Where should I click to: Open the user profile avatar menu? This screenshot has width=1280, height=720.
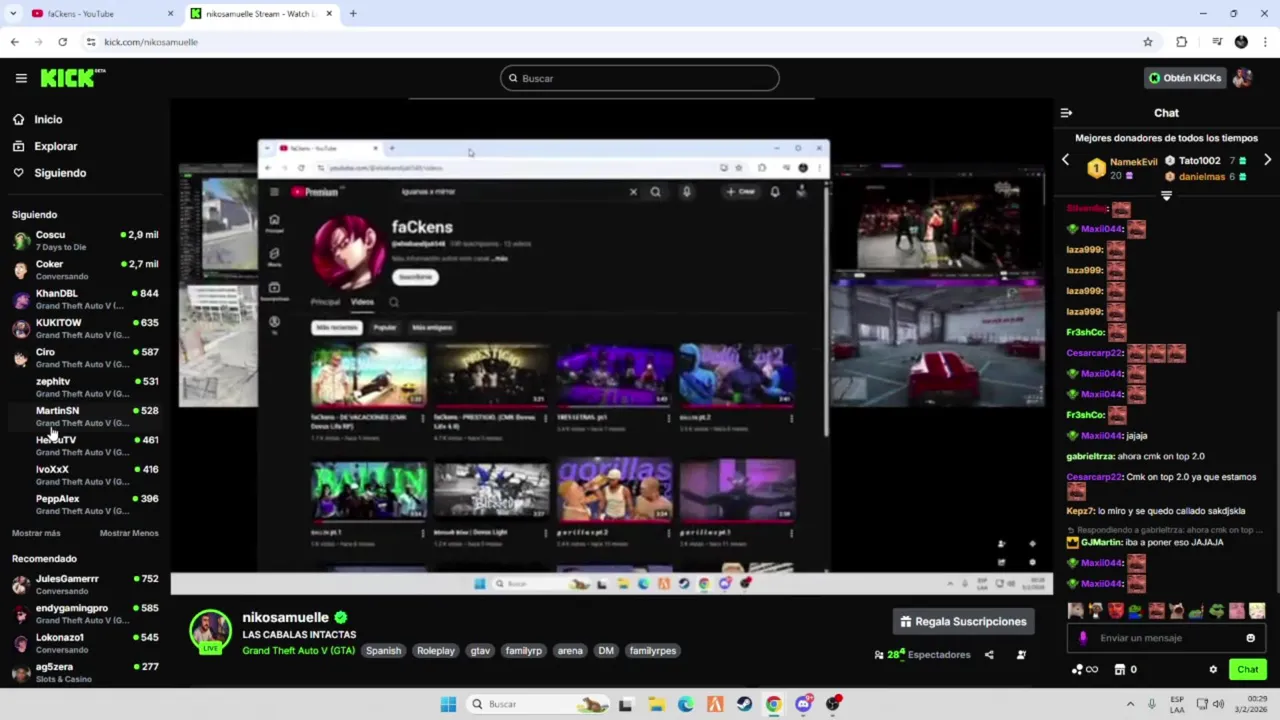(x=1243, y=78)
